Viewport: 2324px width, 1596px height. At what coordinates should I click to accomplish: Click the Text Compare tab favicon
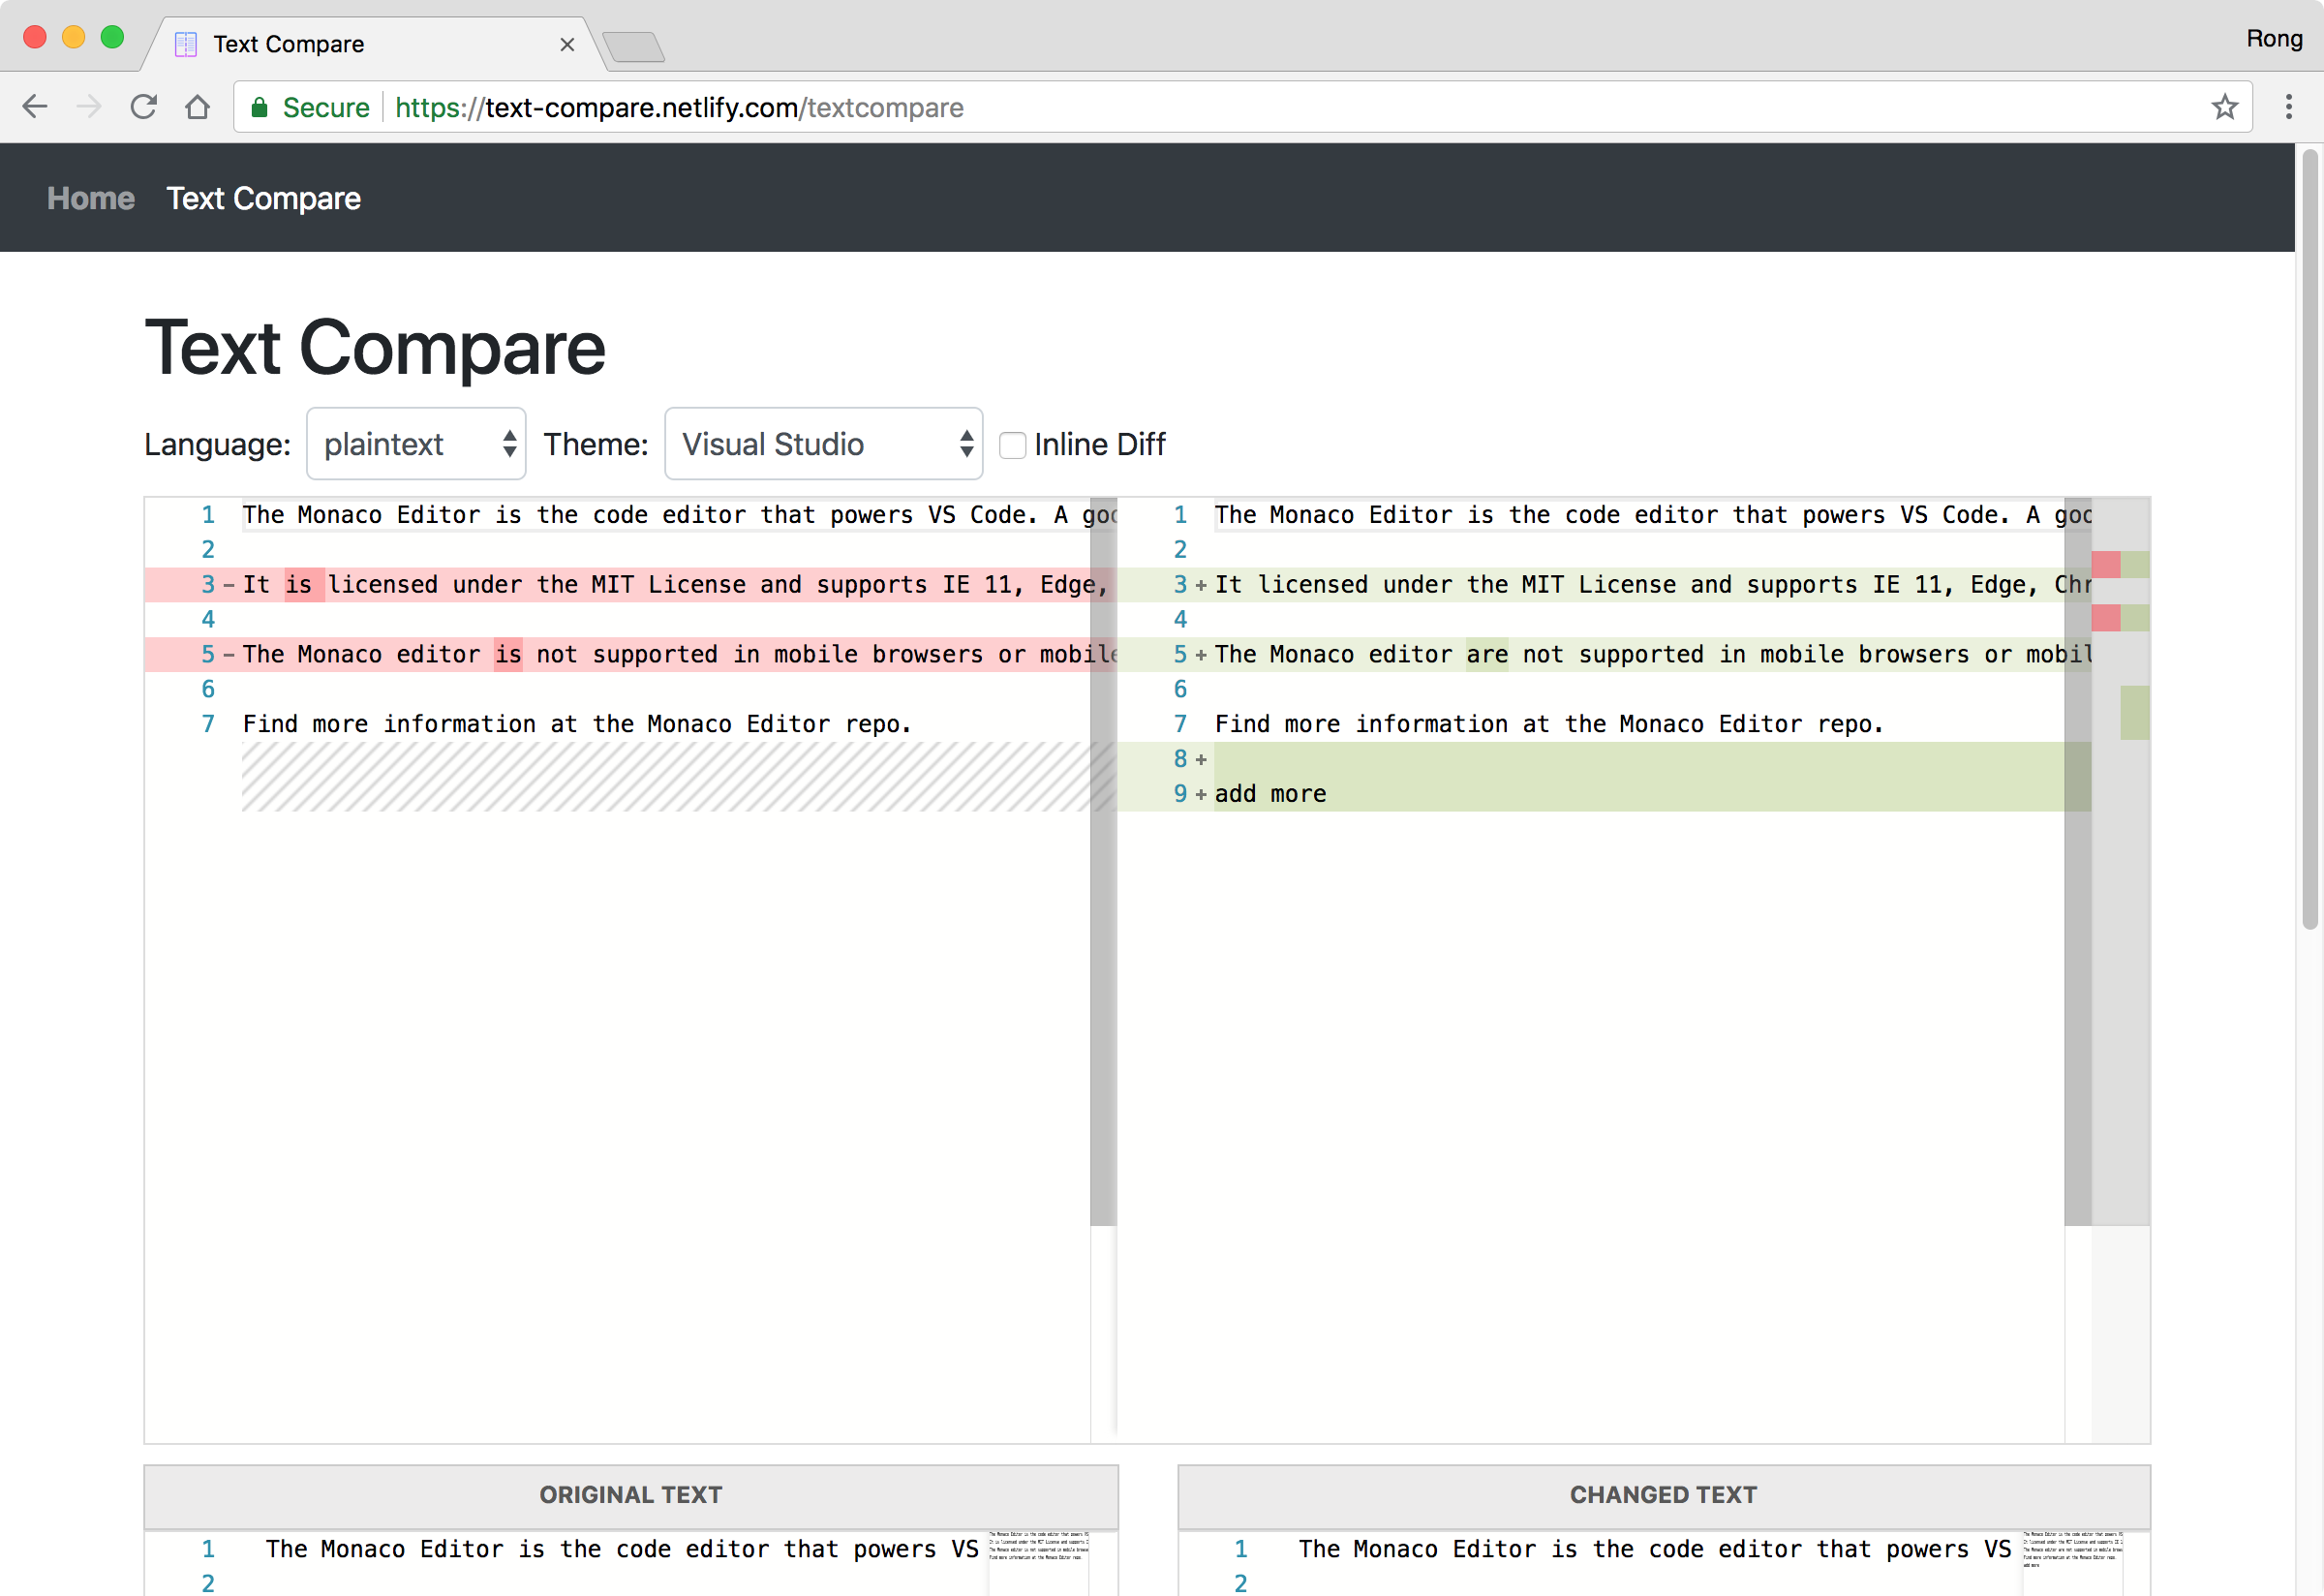pos(186,44)
